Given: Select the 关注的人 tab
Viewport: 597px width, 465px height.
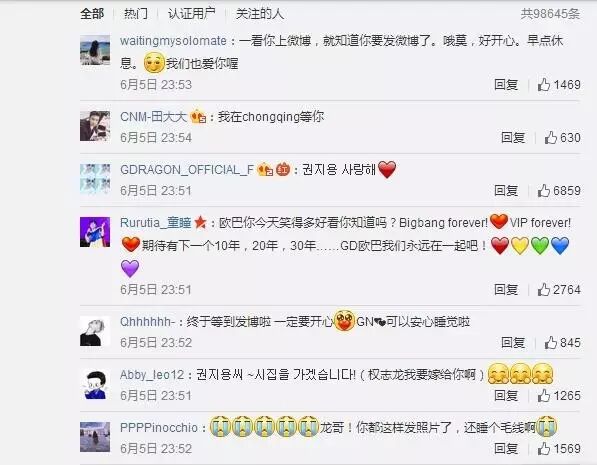Looking at the screenshot, I should 260,14.
